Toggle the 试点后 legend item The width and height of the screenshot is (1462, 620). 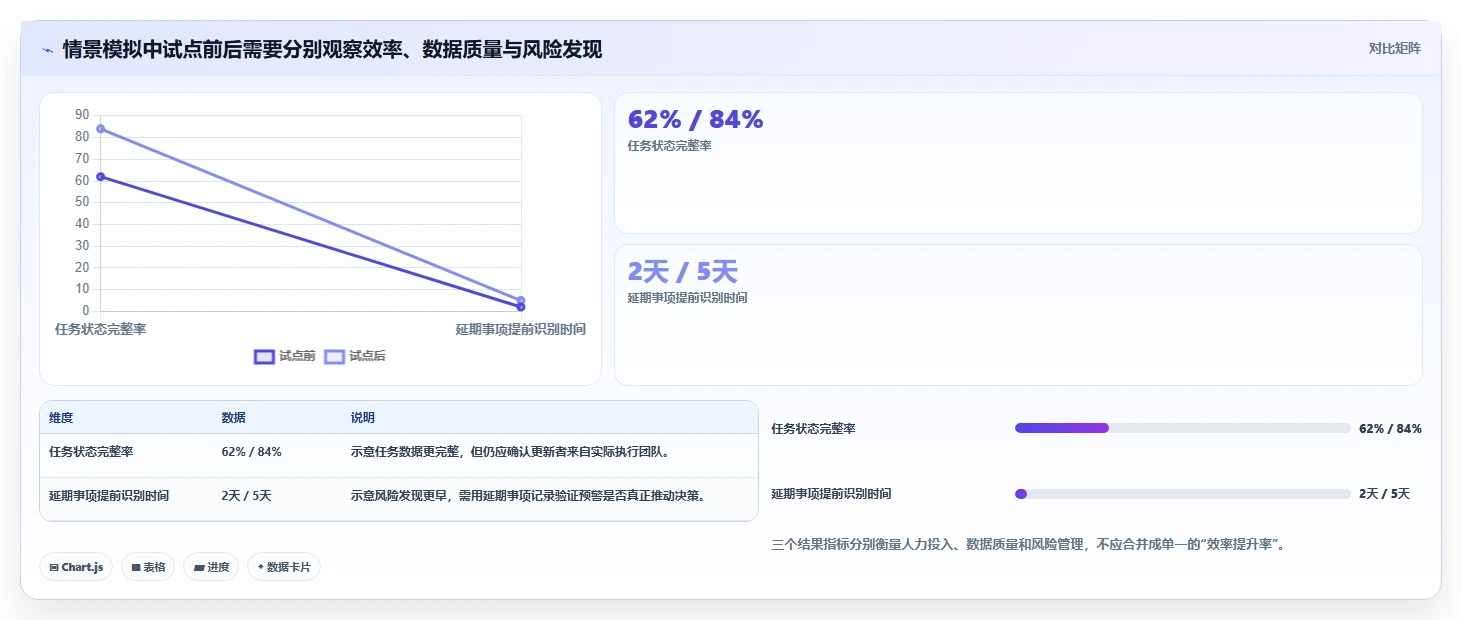pyautogui.click(x=355, y=356)
